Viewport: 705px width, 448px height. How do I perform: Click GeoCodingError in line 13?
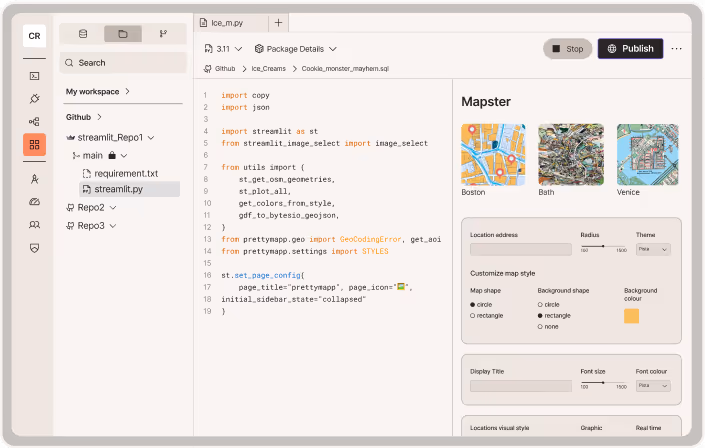pyautogui.click(x=370, y=239)
